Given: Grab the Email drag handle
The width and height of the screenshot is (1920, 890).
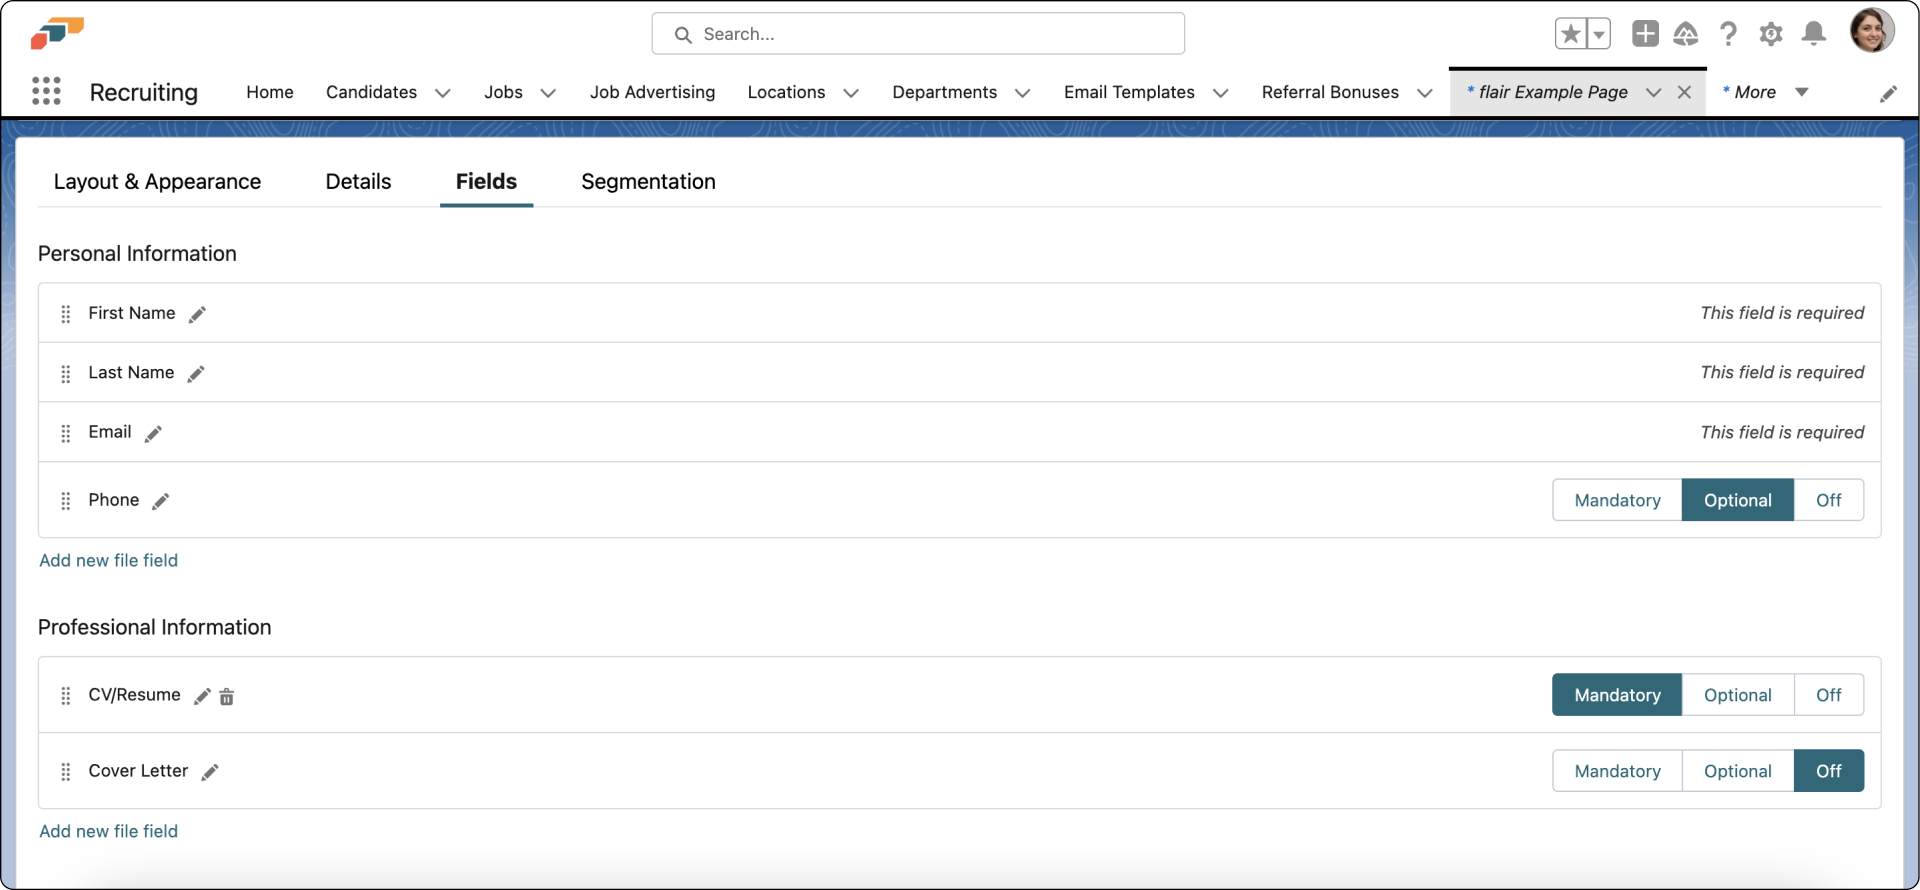Looking at the screenshot, I should point(66,433).
